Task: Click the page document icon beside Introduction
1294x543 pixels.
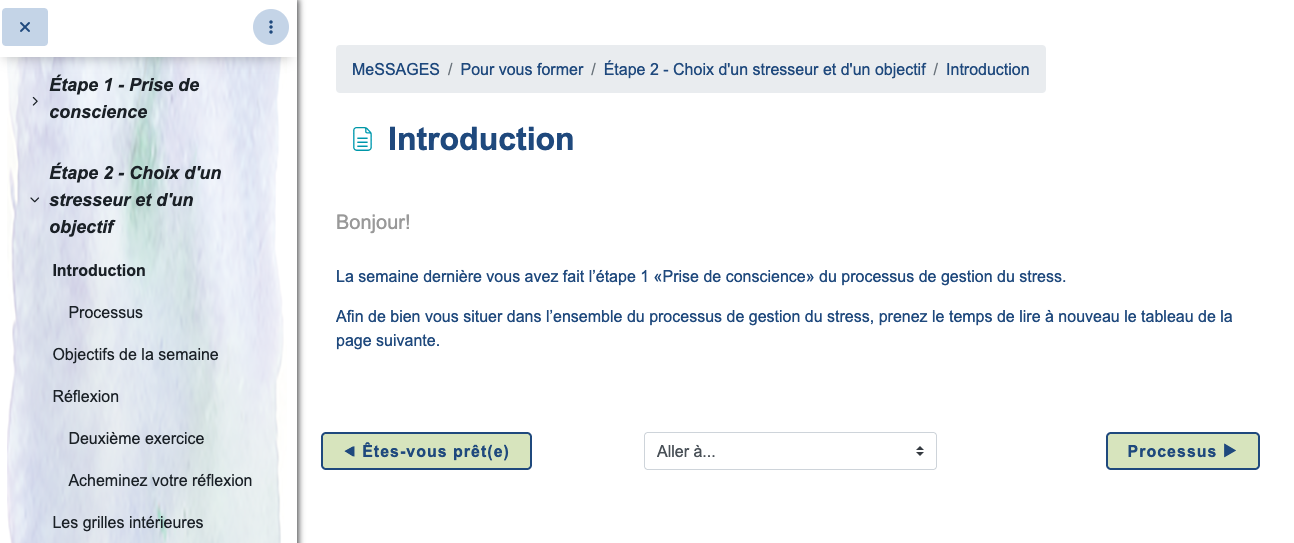Action: point(362,139)
